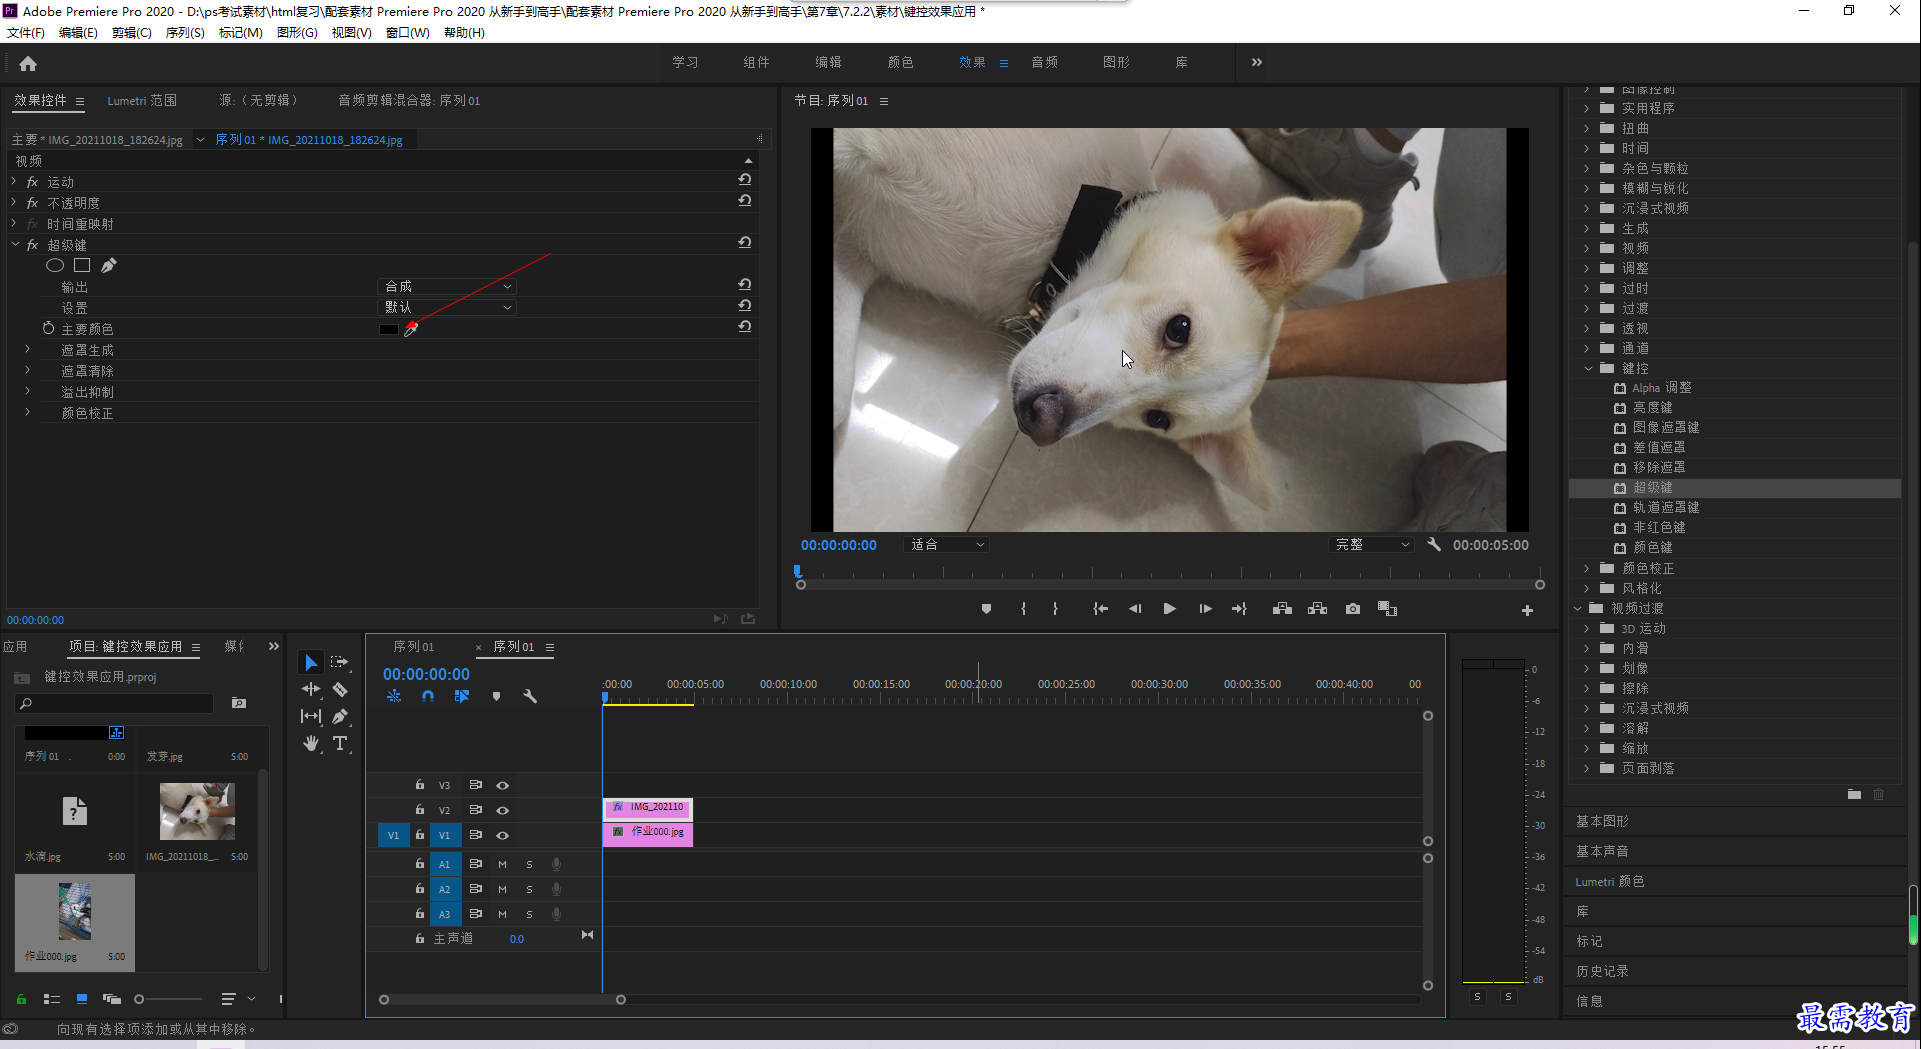Expand 遮罩生成 settings
The height and width of the screenshot is (1049, 1921).
point(27,349)
